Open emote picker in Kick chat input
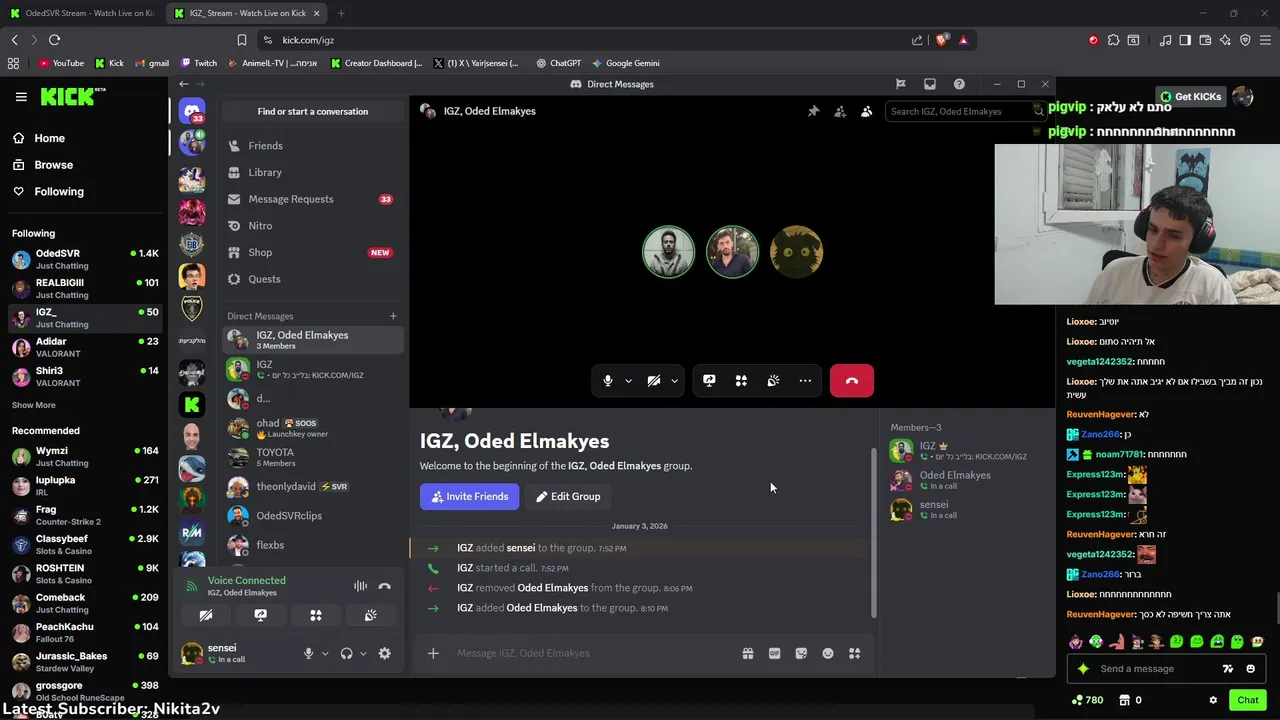The height and width of the screenshot is (720, 1280). [1251, 669]
